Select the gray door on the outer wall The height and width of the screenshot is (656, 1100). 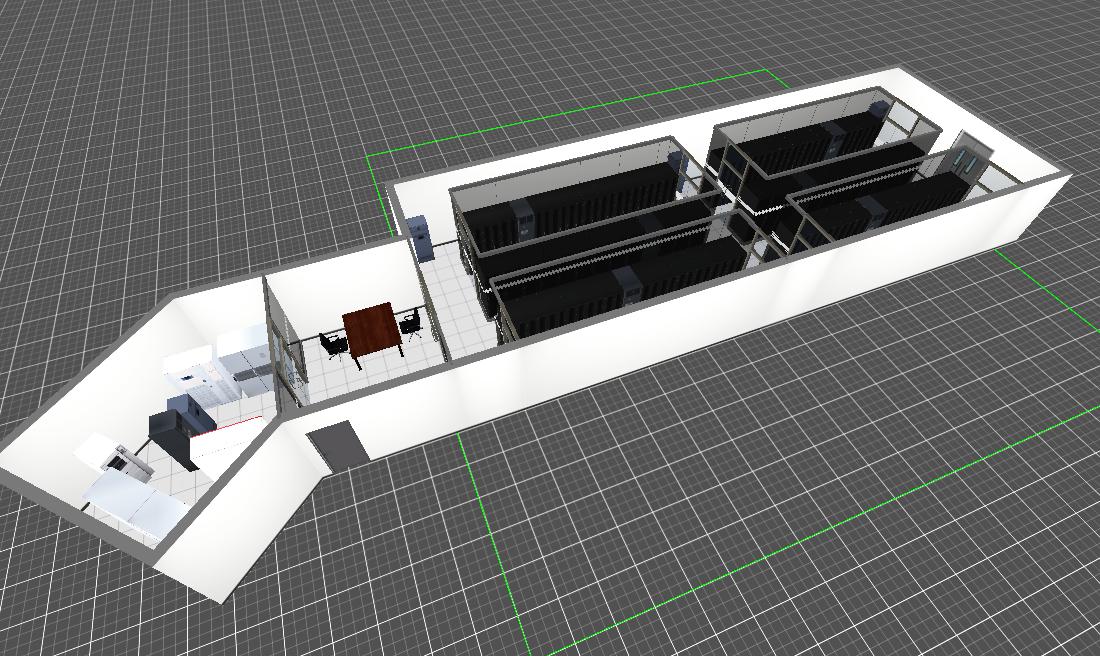333,443
